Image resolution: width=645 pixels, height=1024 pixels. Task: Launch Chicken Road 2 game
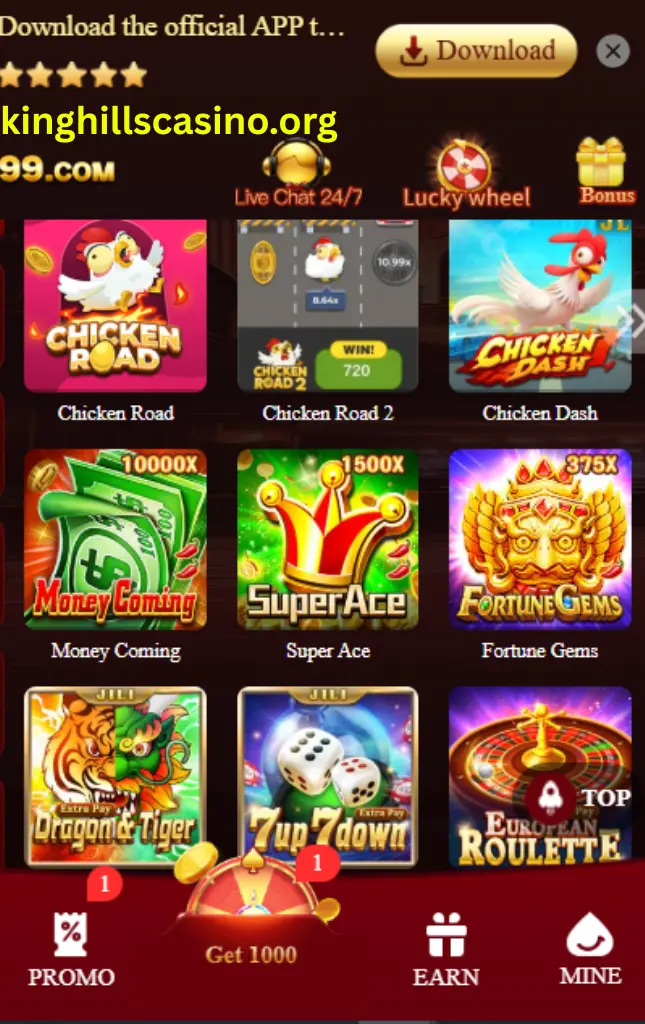coord(328,306)
